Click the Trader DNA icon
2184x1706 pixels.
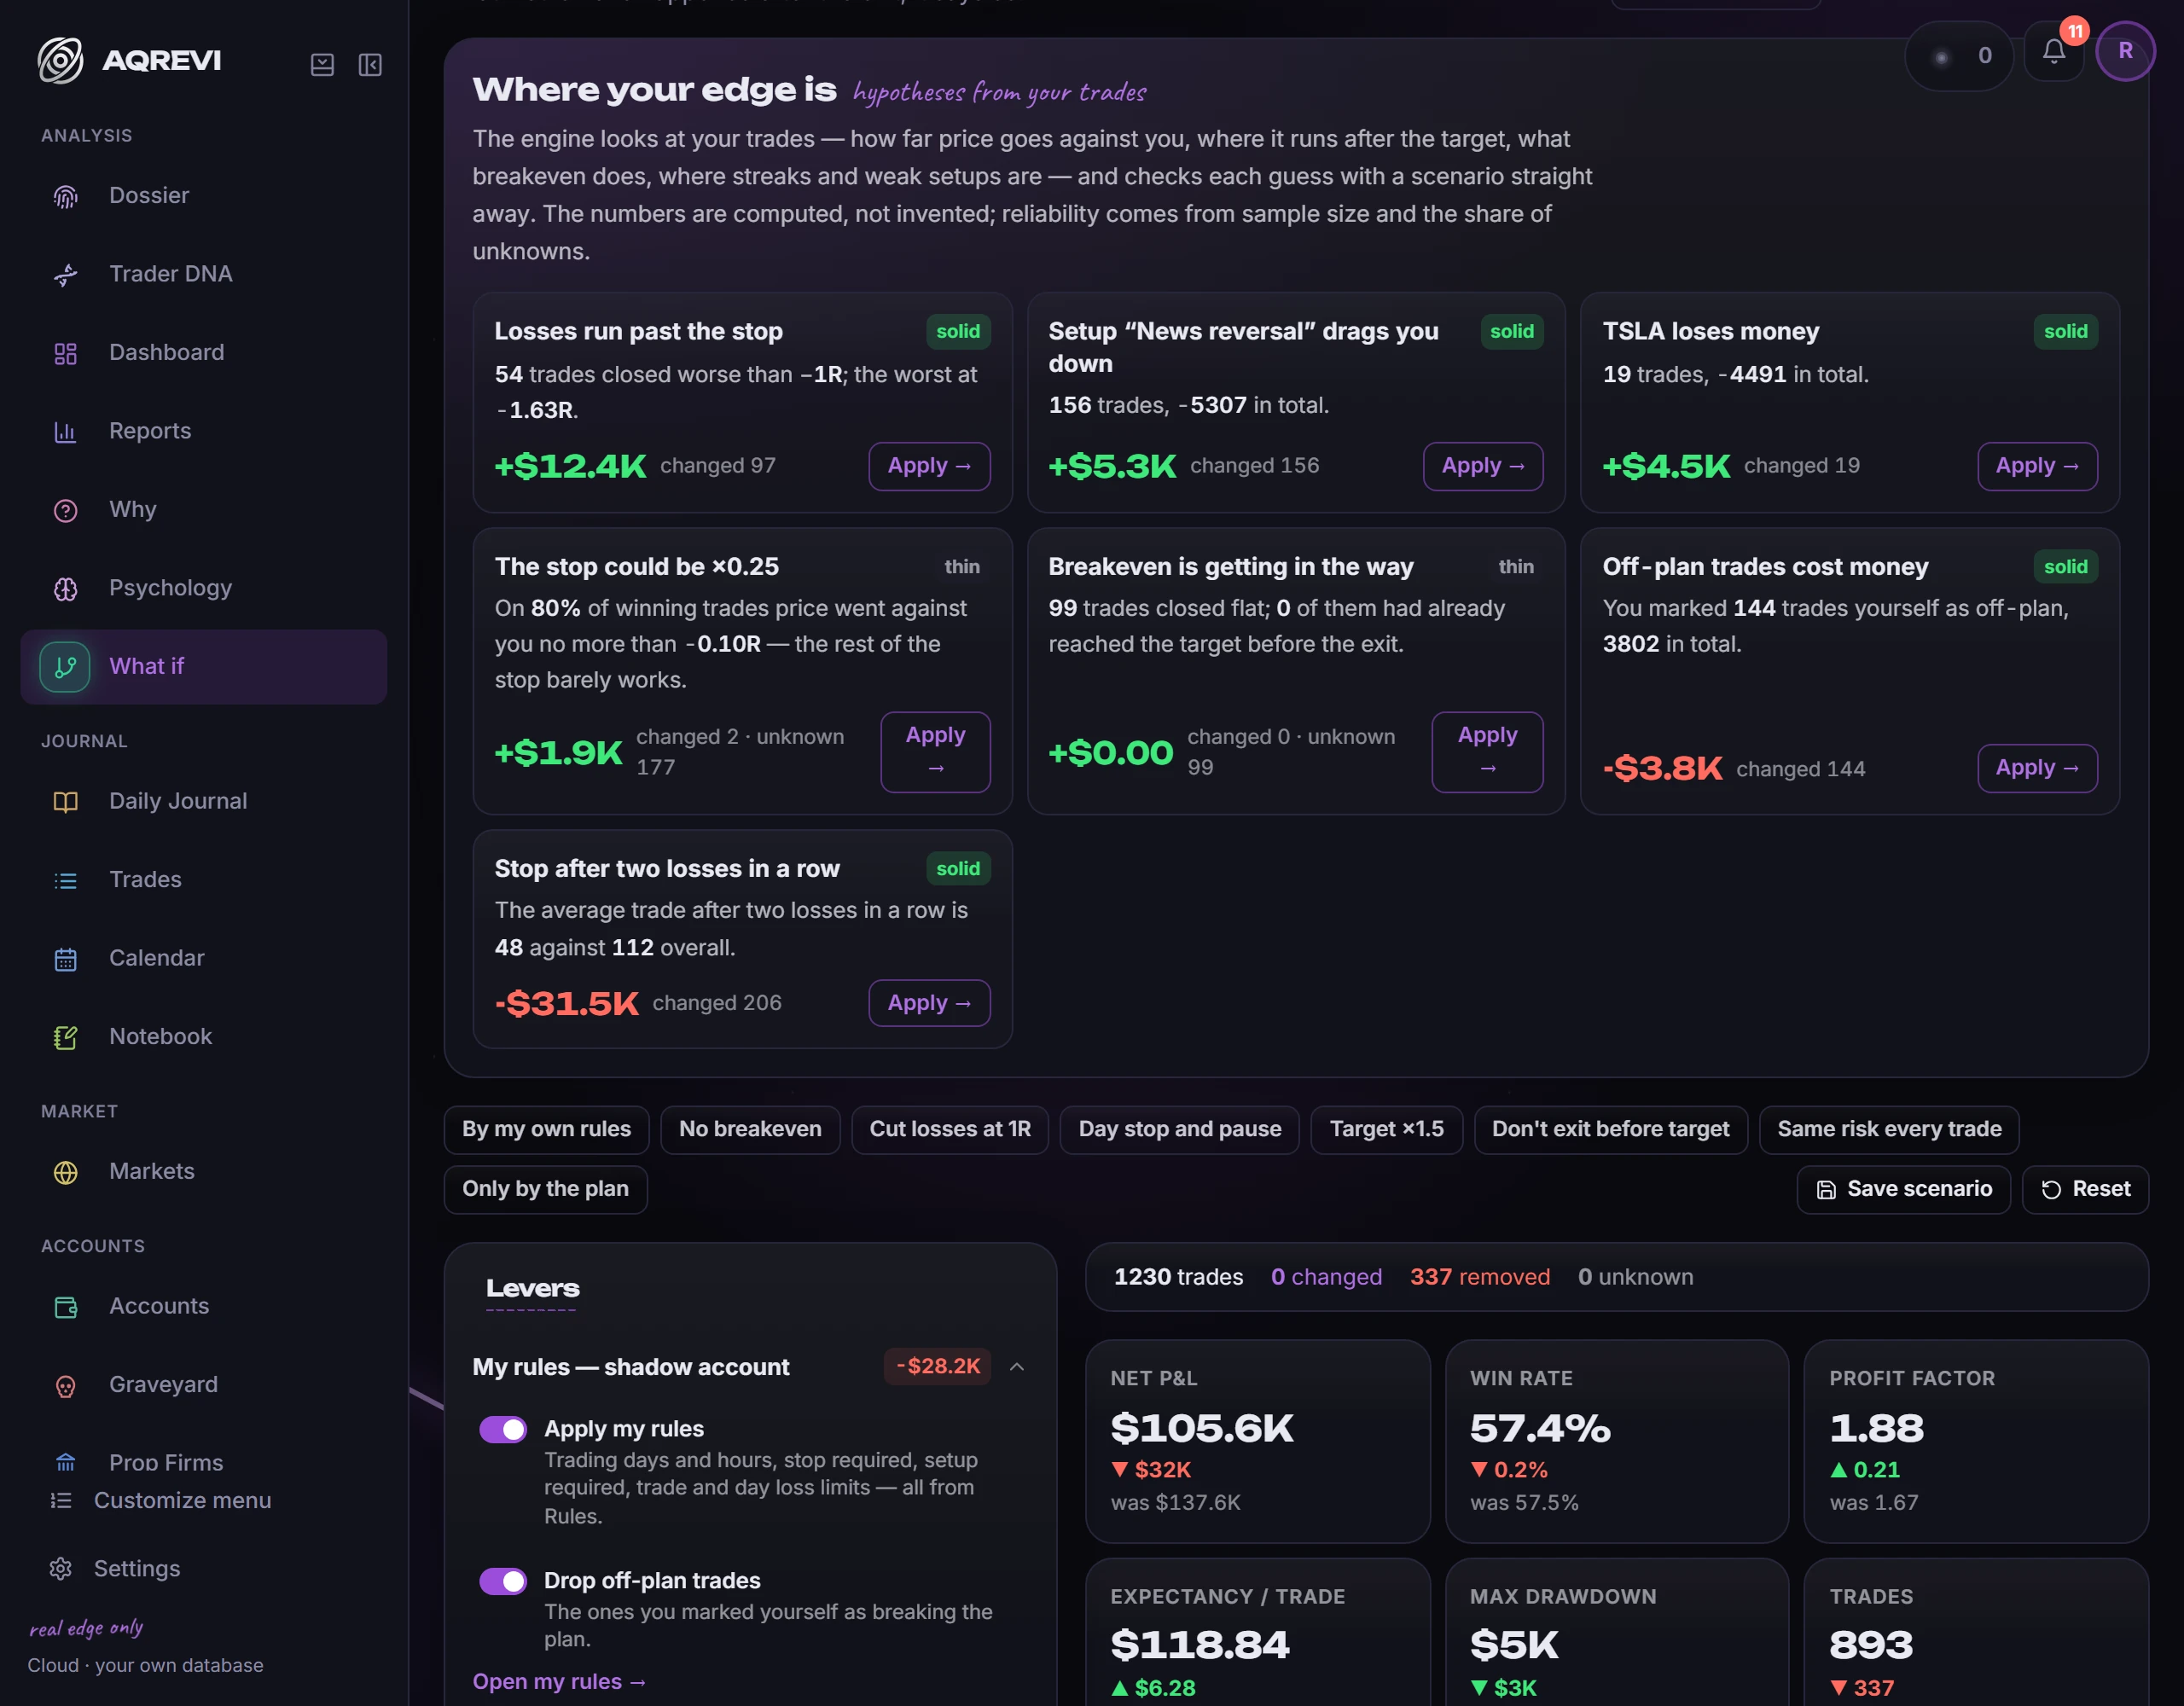[x=65, y=275]
